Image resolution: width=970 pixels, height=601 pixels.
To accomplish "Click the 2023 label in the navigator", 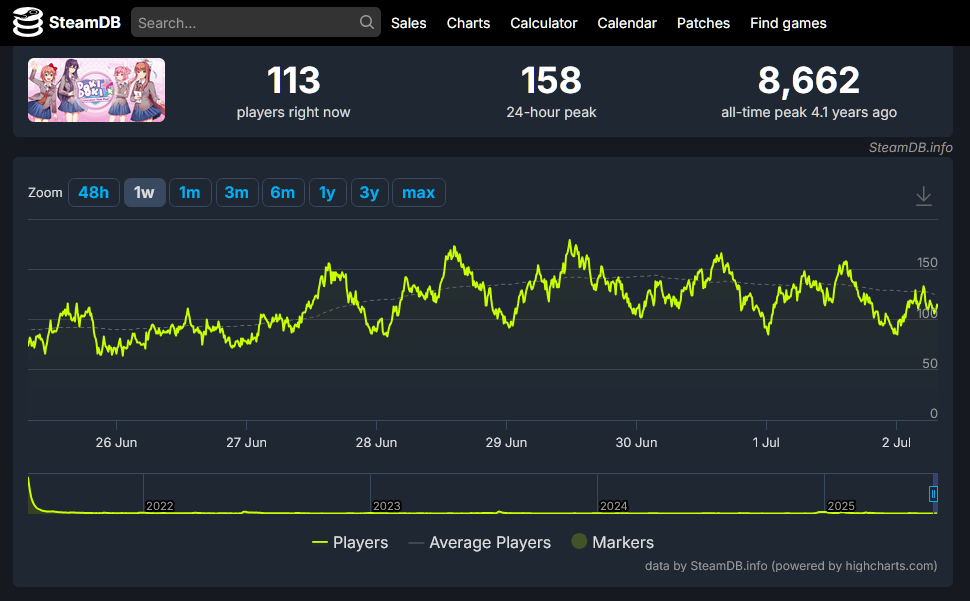I will click(x=387, y=506).
